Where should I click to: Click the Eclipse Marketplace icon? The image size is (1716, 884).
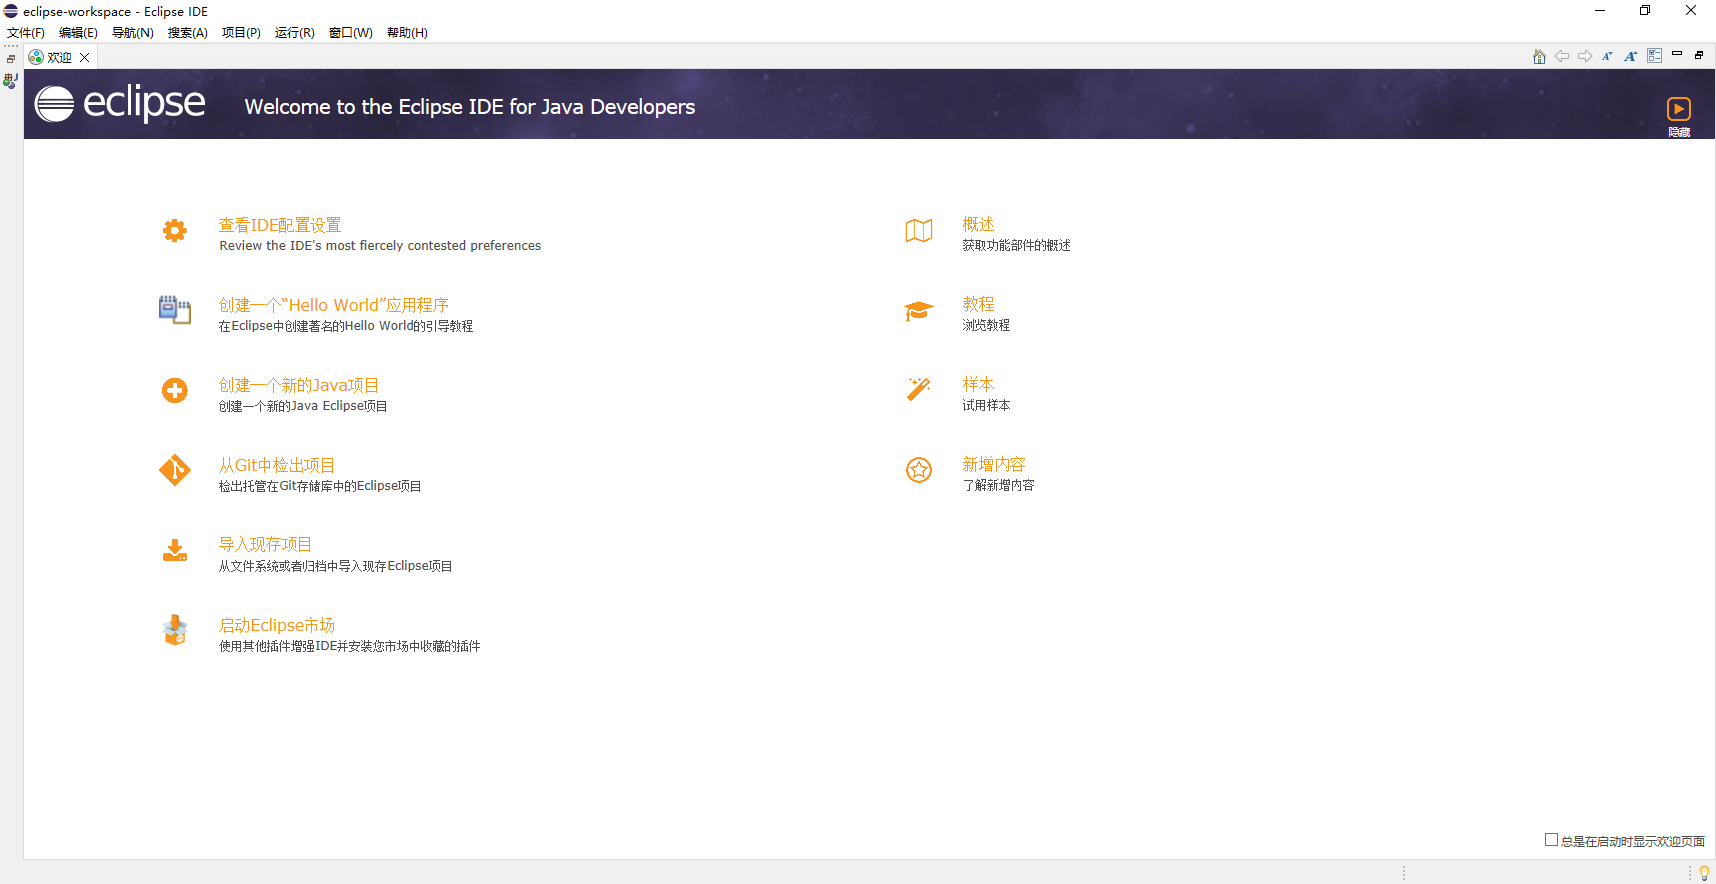[x=175, y=630]
